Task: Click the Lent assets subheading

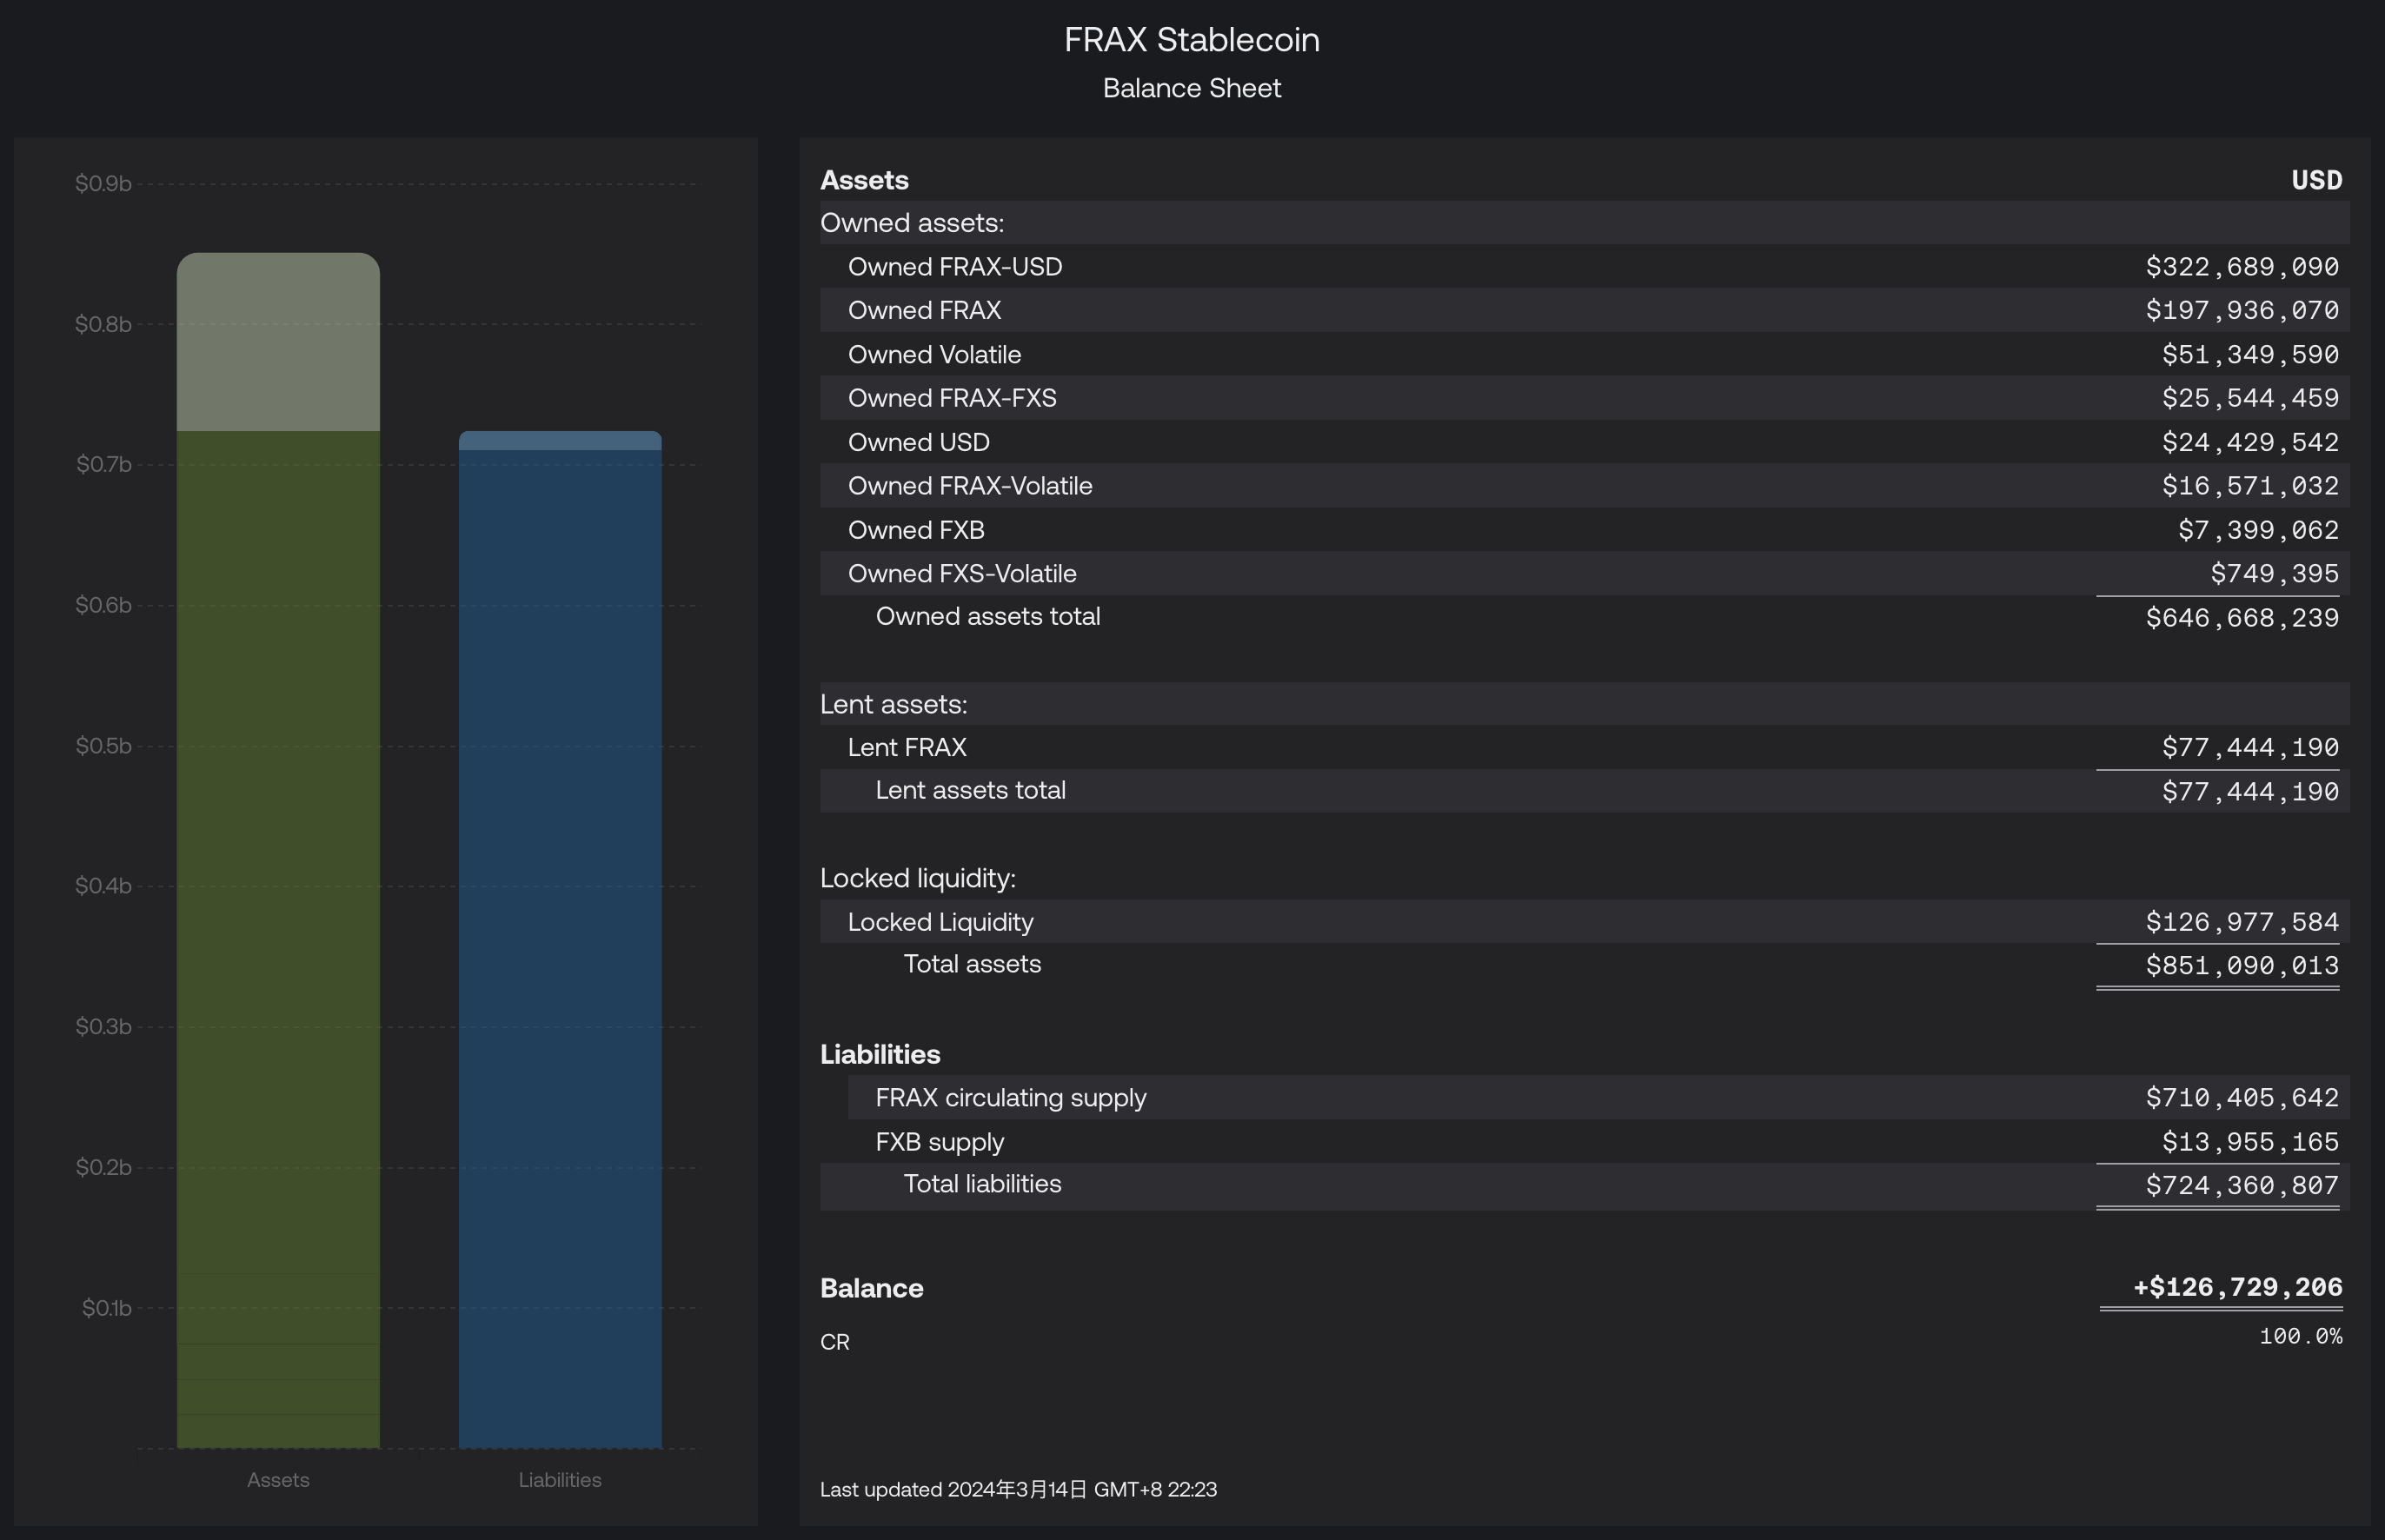Action: [893, 705]
